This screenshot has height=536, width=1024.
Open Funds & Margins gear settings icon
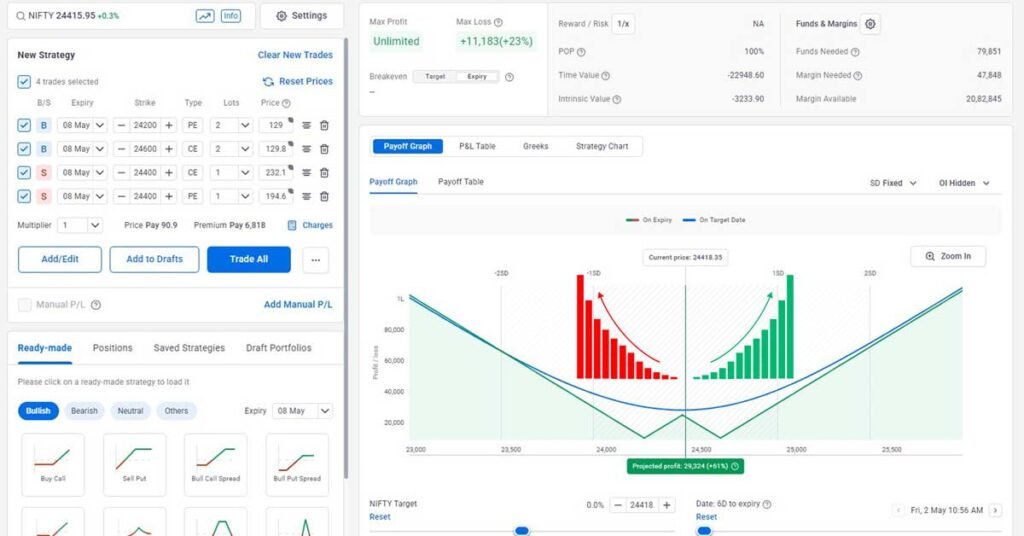coord(870,24)
